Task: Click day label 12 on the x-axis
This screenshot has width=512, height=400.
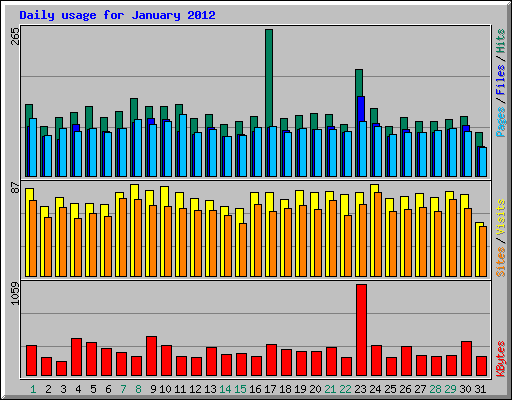Action: pyautogui.click(x=195, y=389)
